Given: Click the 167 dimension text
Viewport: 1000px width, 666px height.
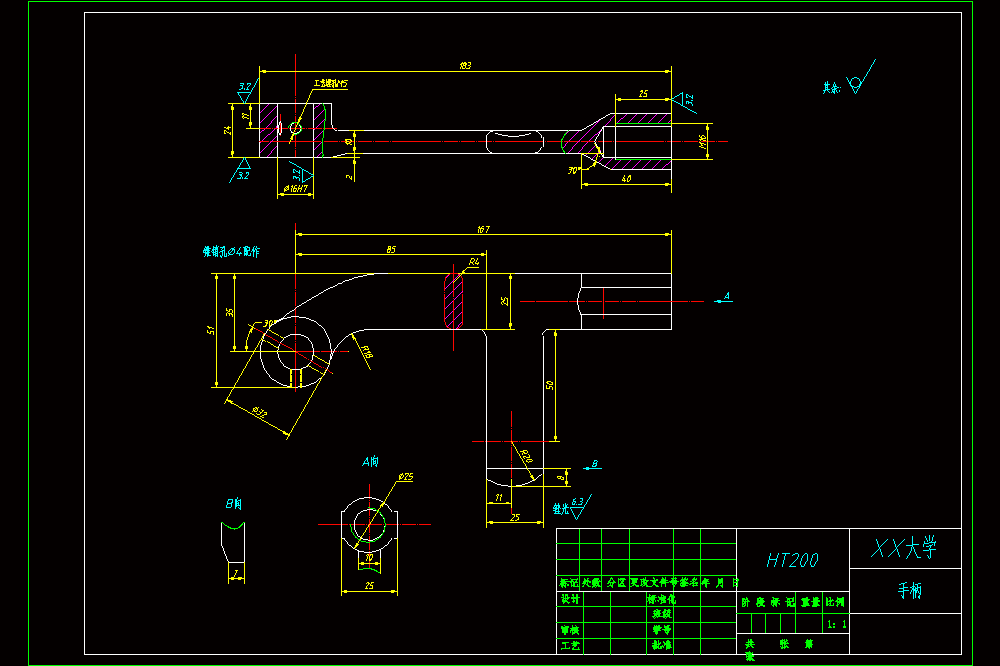Looking at the screenshot, I should coord(483,230).
